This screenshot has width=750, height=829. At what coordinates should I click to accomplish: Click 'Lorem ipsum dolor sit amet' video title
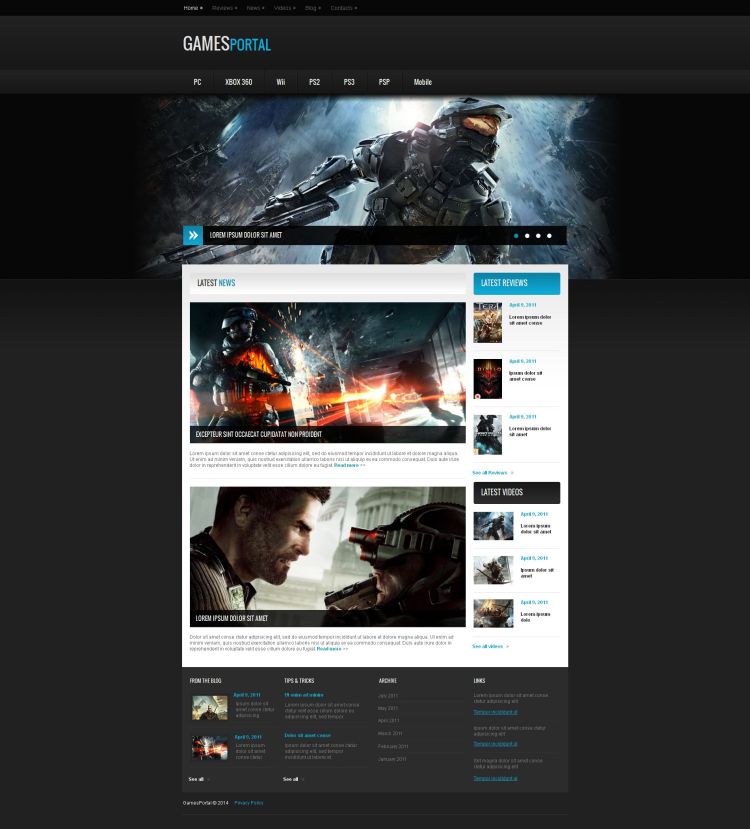pyautogui.click(x=536, y=529)
